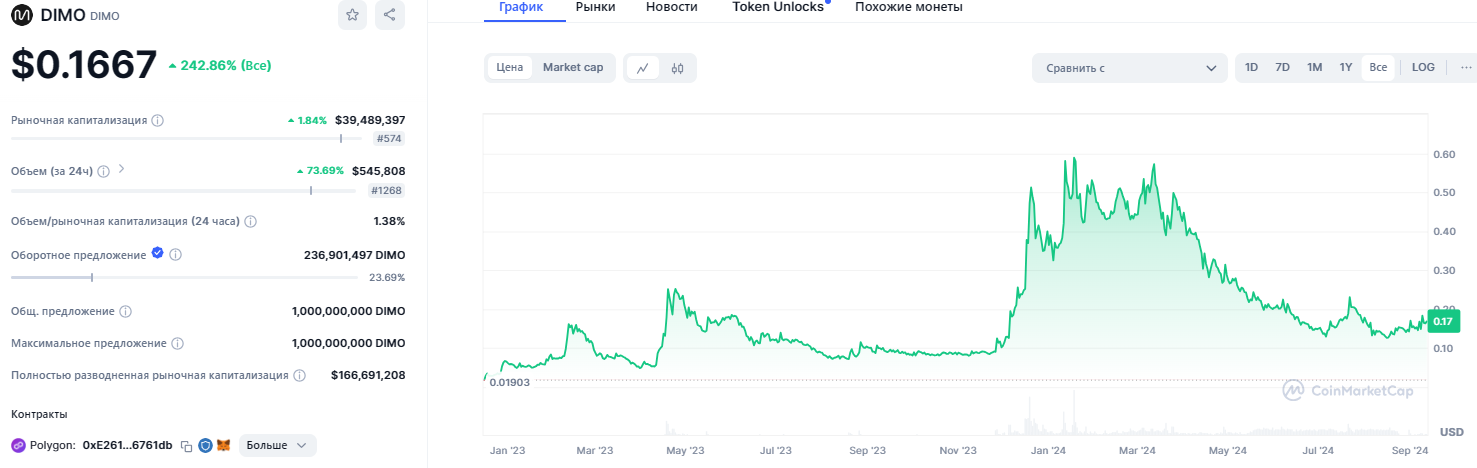Toggle LOG scale on chart

(x=1423, y=68)
